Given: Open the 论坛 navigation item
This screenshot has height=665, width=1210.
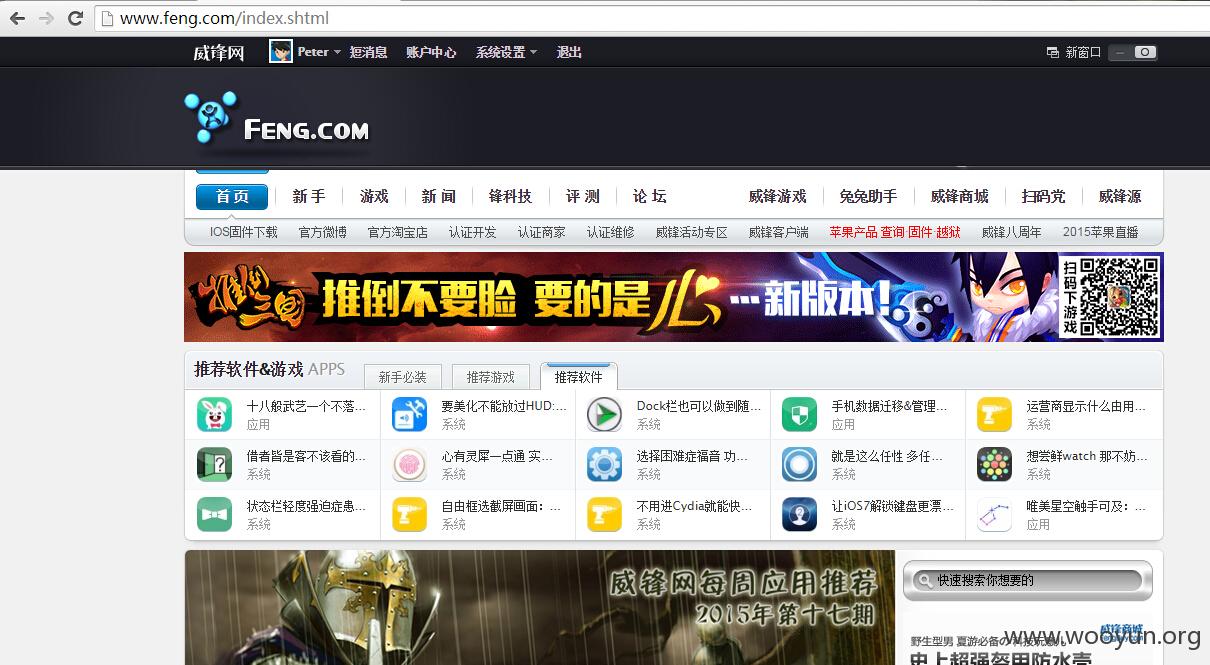Looking at the screenshot, I should tap(650, 196).
